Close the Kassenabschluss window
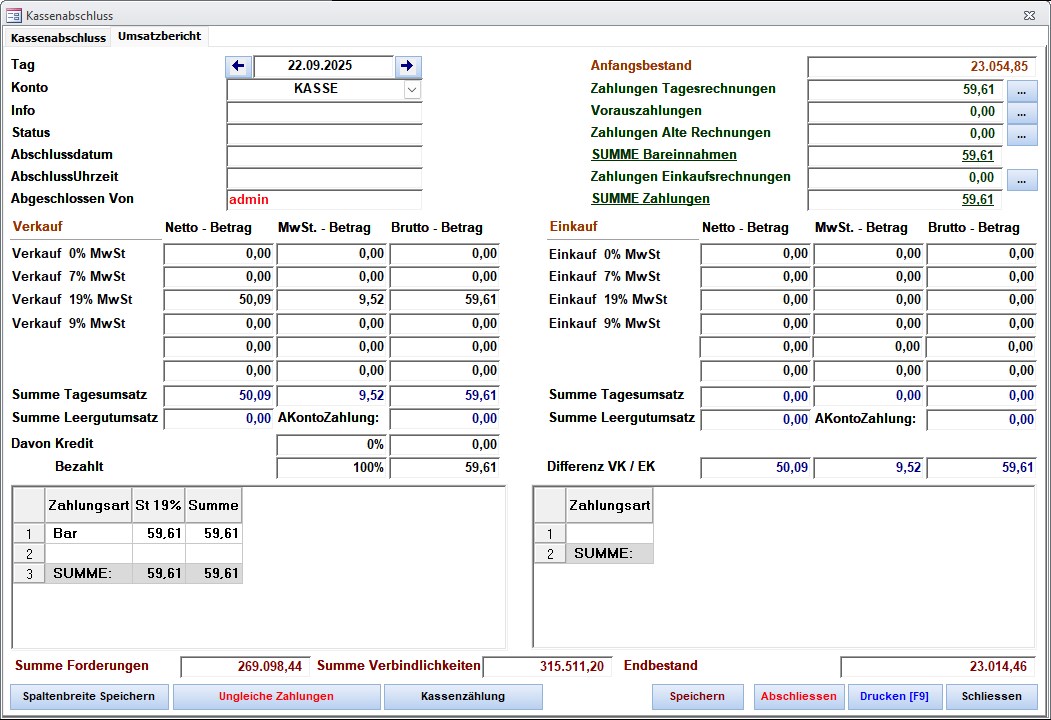Image resolution: width=1051 pixels, height=720 pixels. [1029, 16]
